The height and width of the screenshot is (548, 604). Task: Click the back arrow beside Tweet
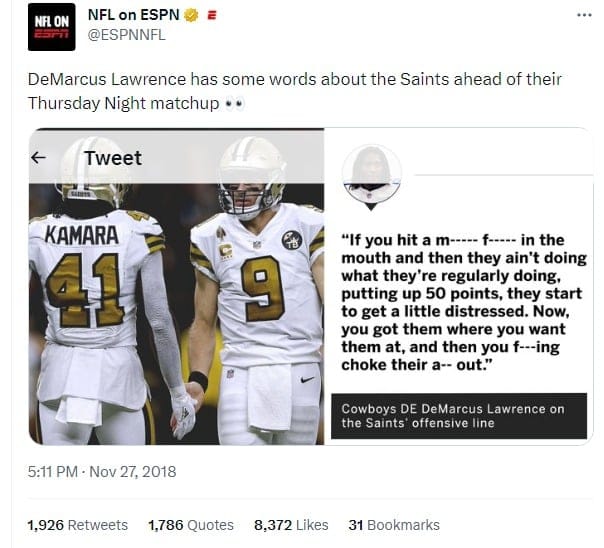[x=39, y=158]
